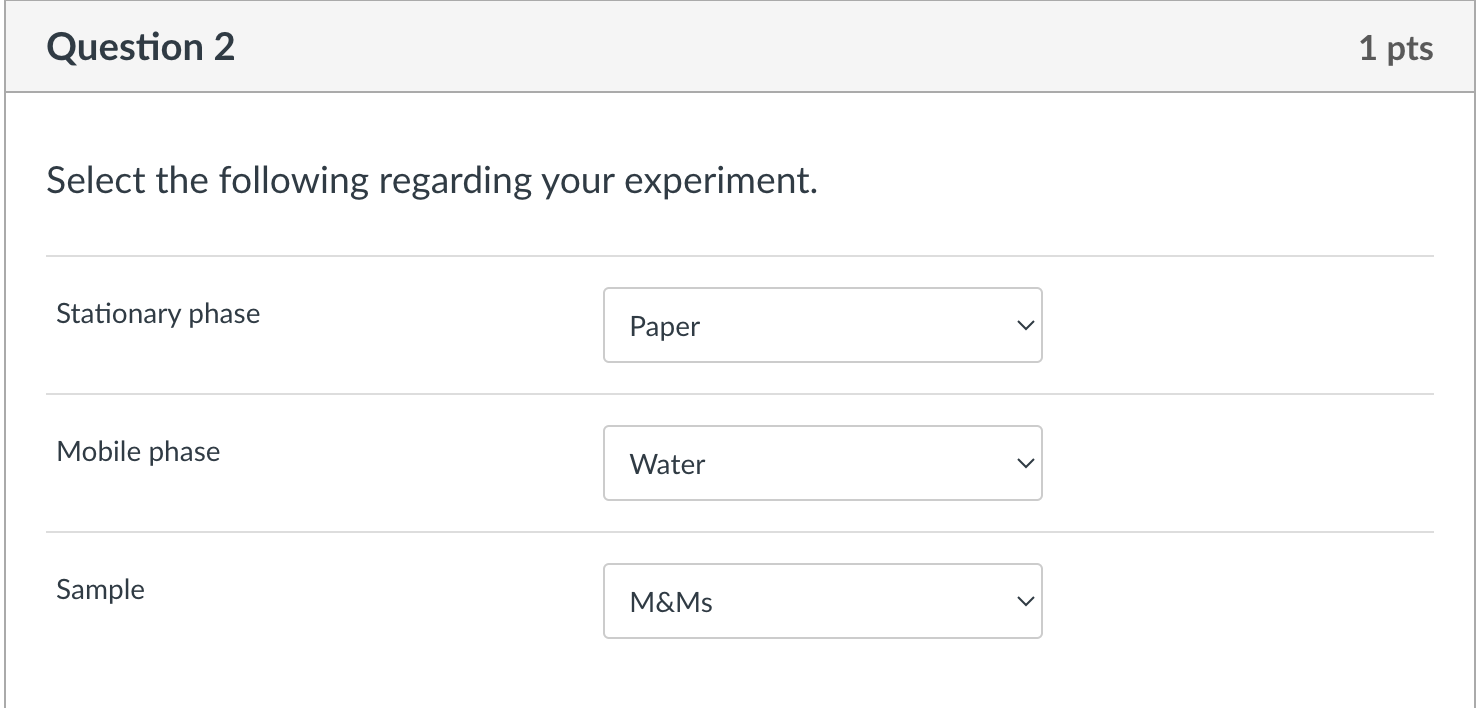
Task: Click the chevron arrow beside Paper
Action: point(1023,325)
